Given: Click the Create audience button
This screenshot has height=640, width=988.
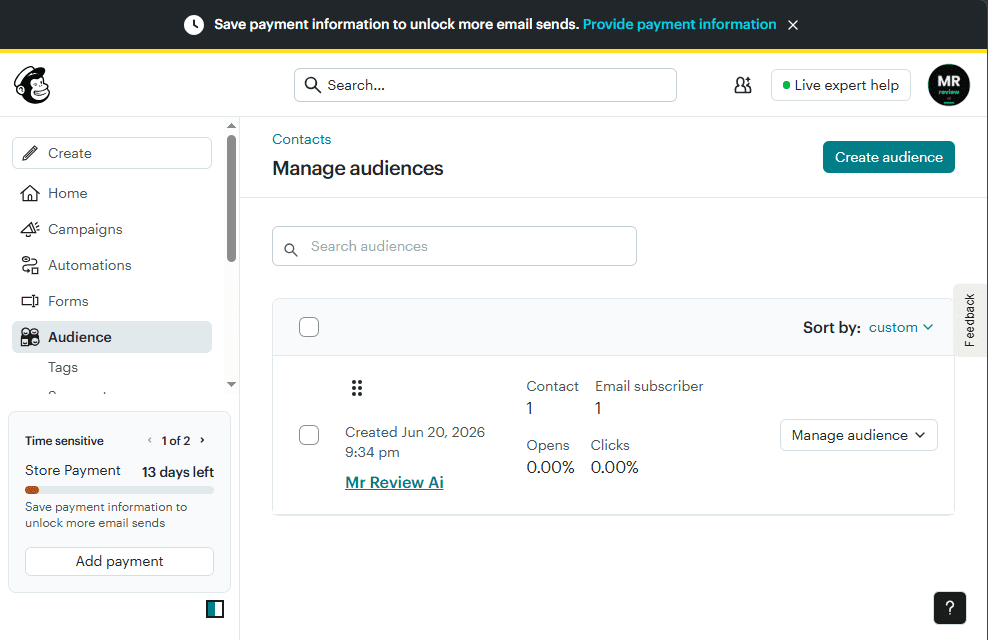Looking at the screenshot, I should 888,157.
